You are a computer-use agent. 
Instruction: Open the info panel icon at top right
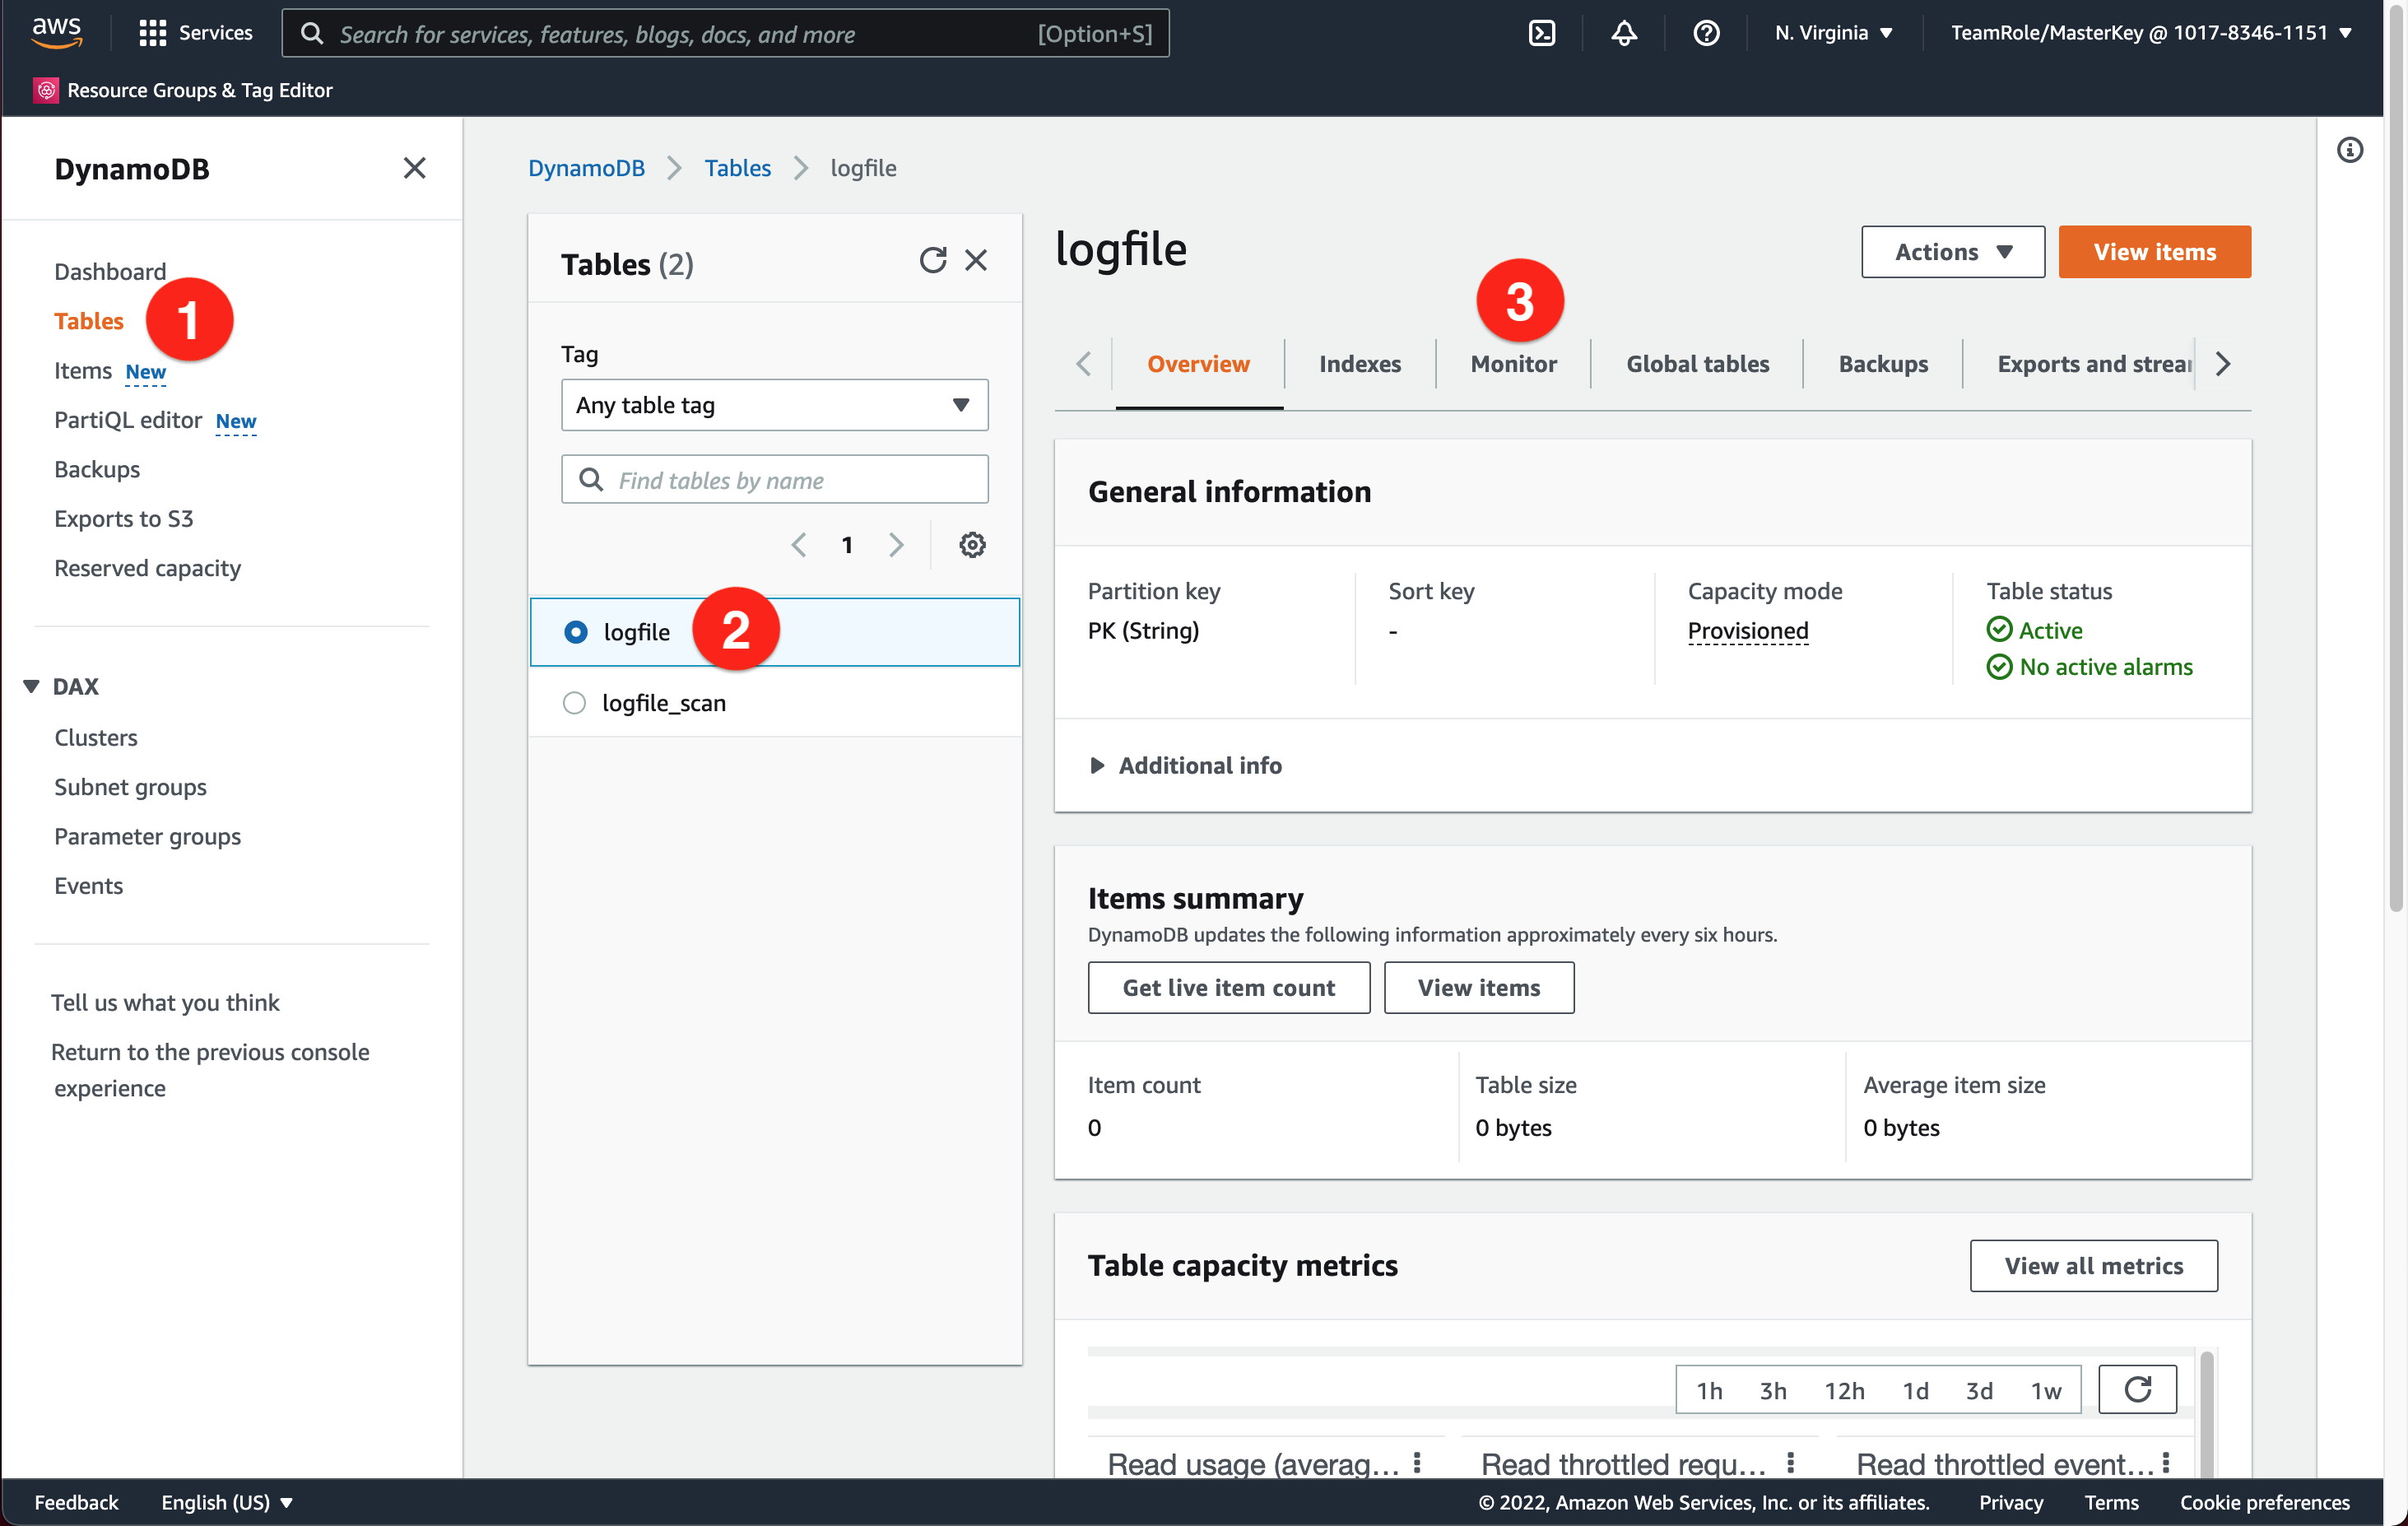pos(2350,150)
